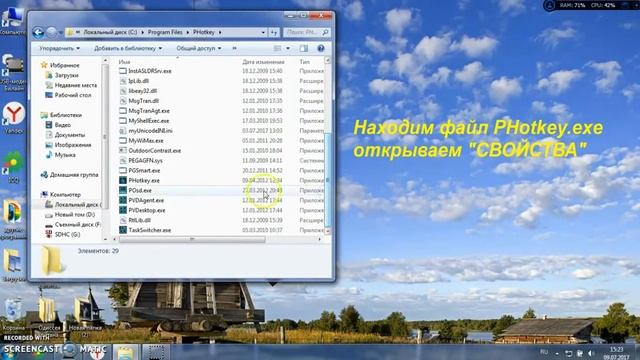640x360 pixels.
Task: Select Компьютер in navigation pane
Action: (61, 194)
